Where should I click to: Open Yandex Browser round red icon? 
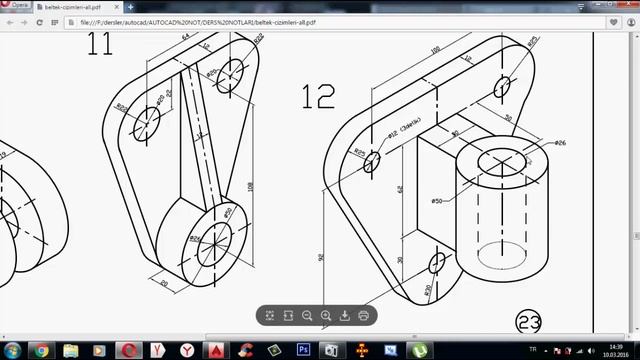pyautogui.click(x=187, y=351)
